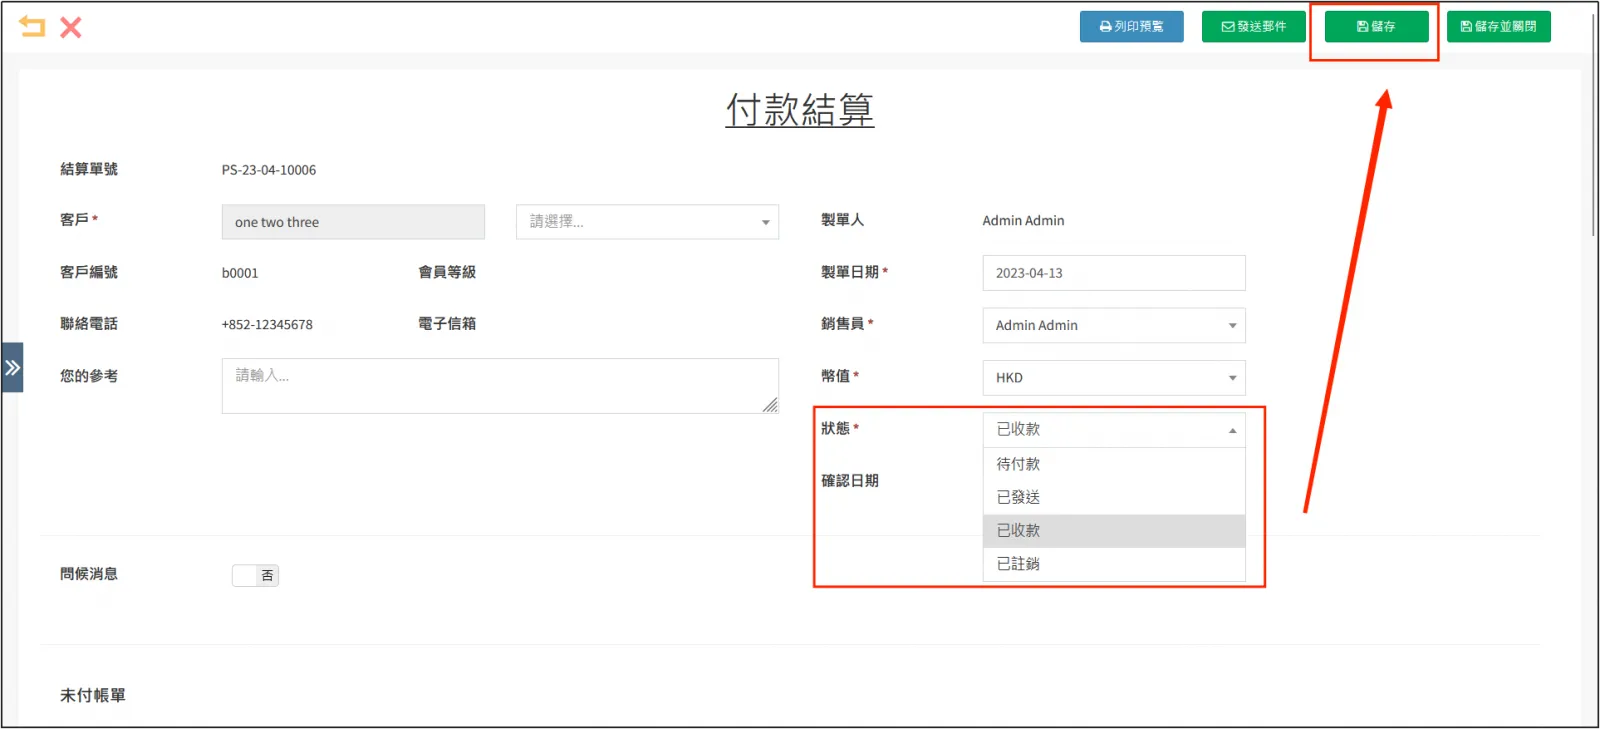1600x729 pixels.
Task: Toggle the 問候消息 switch
Action: (255, 575)
